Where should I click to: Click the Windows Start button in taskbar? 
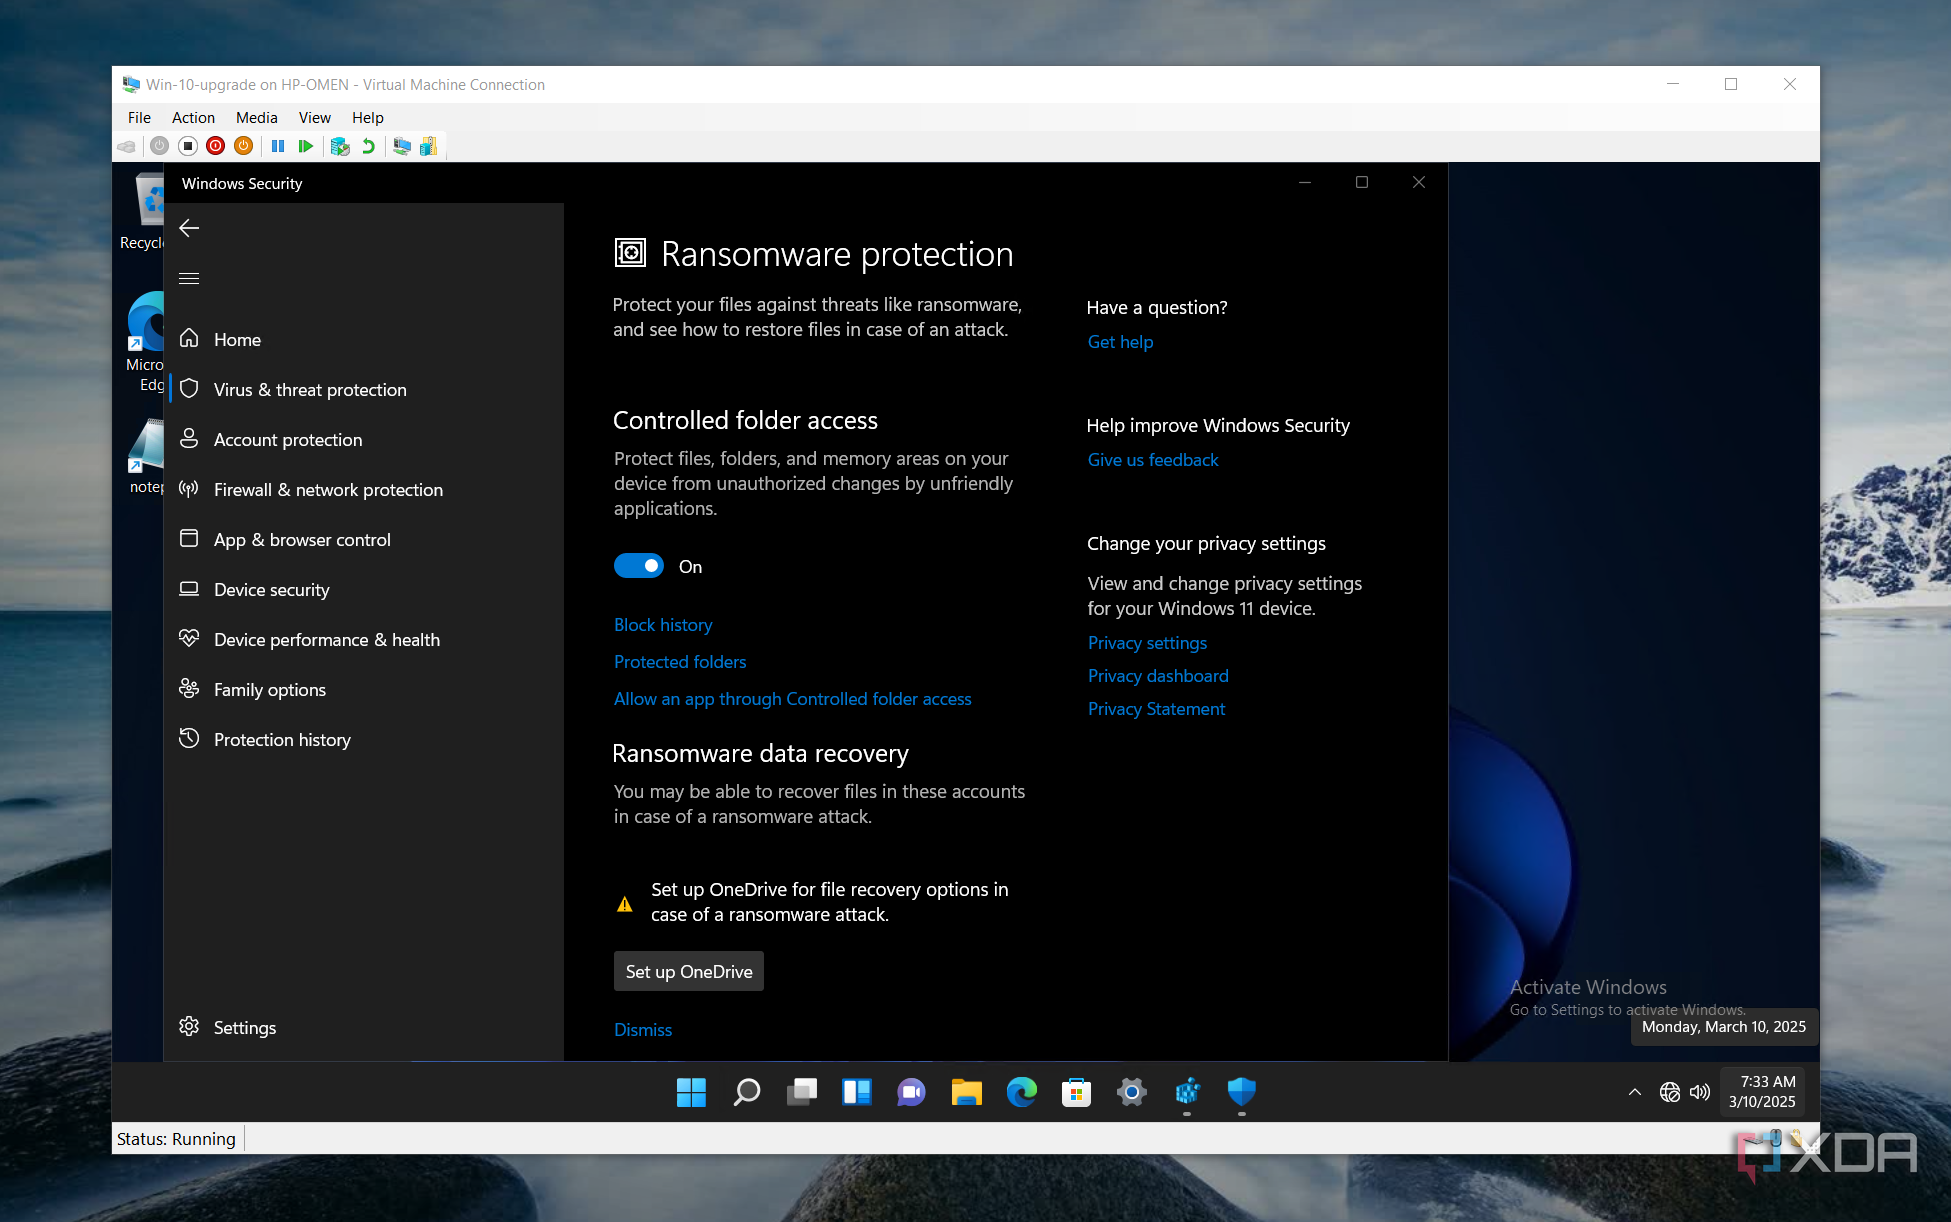click(691, 1092)
